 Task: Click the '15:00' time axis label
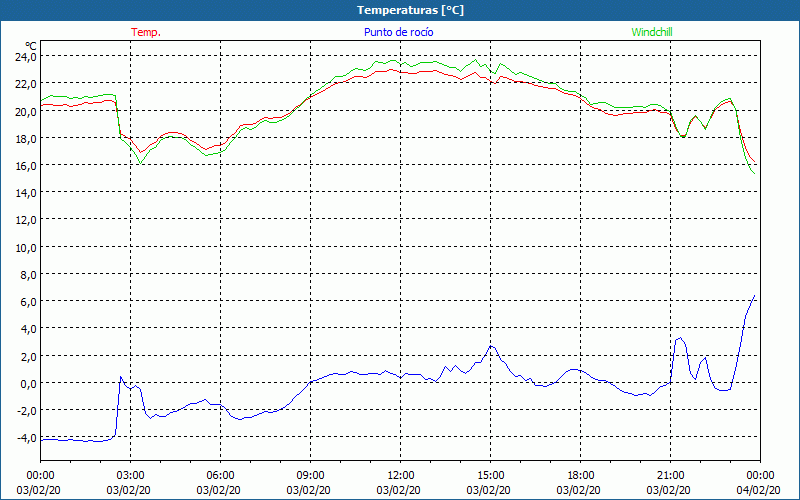coord(490,476)
